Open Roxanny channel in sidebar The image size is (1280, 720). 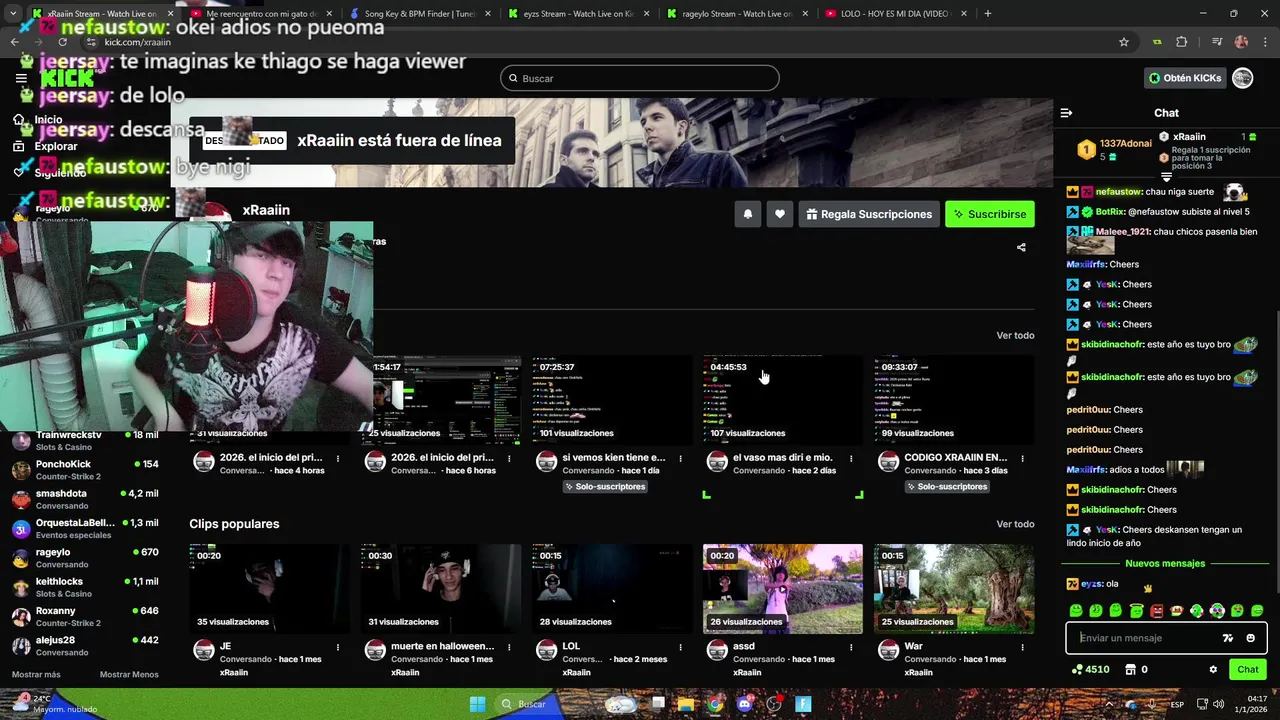click(x=84, y=616)
